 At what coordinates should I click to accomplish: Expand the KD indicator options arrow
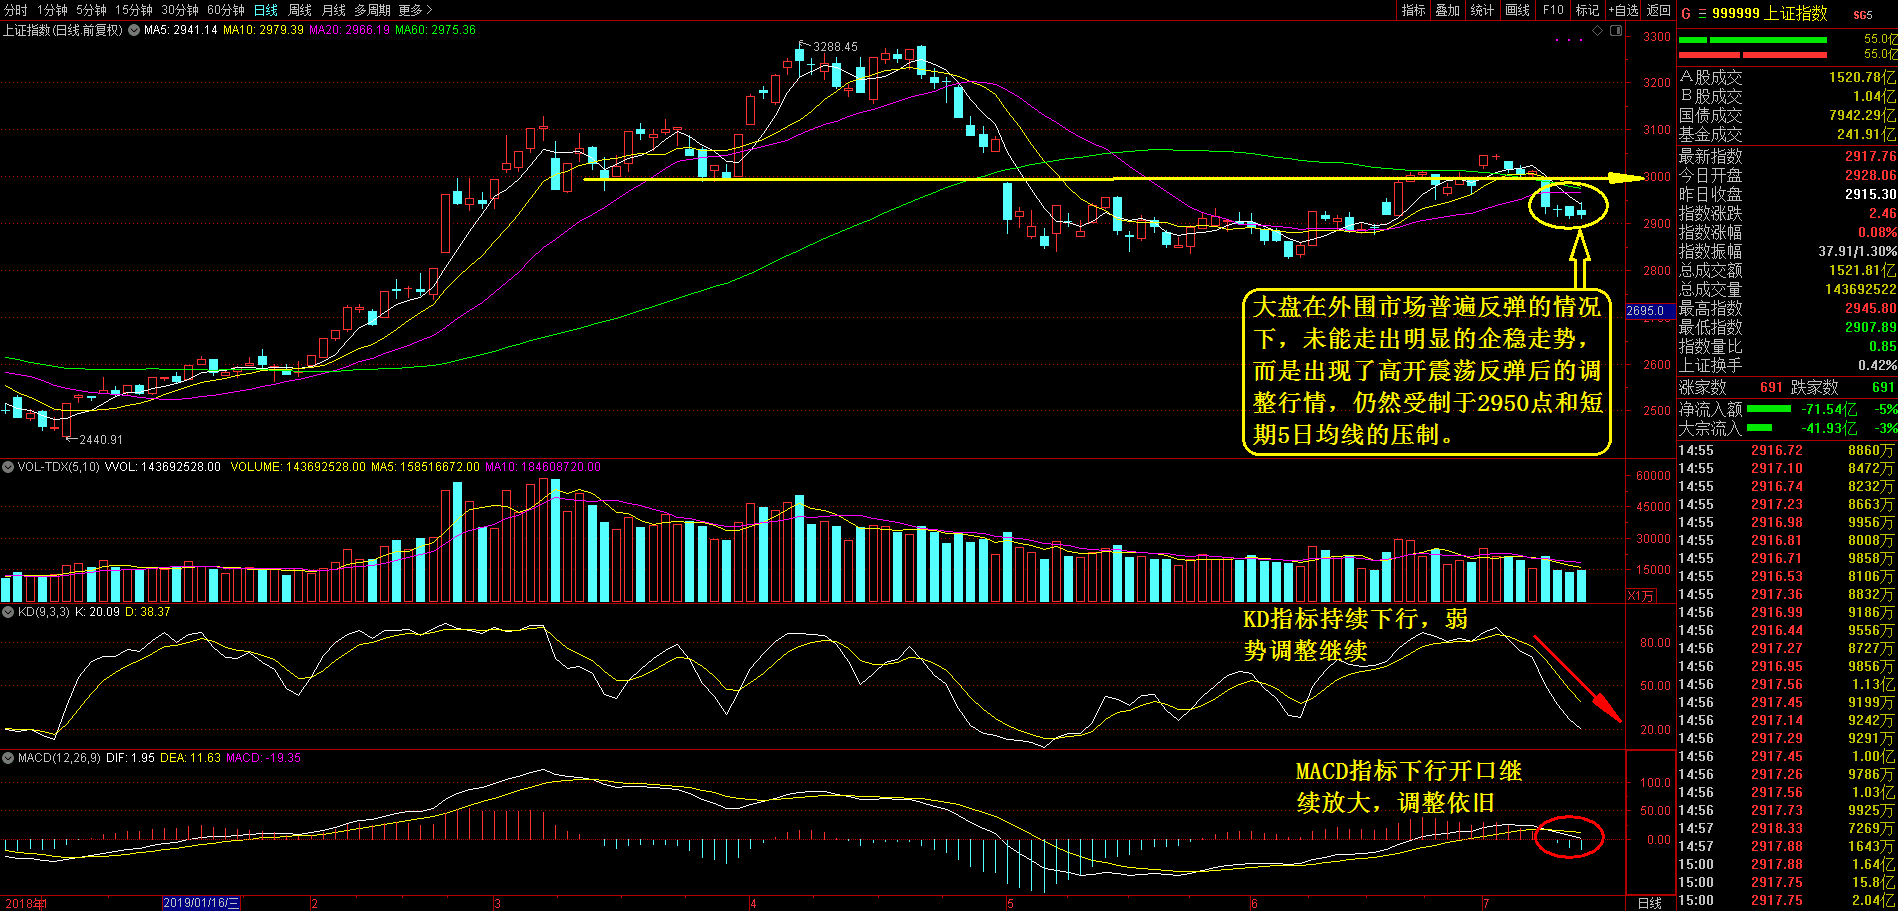point(8,612)
